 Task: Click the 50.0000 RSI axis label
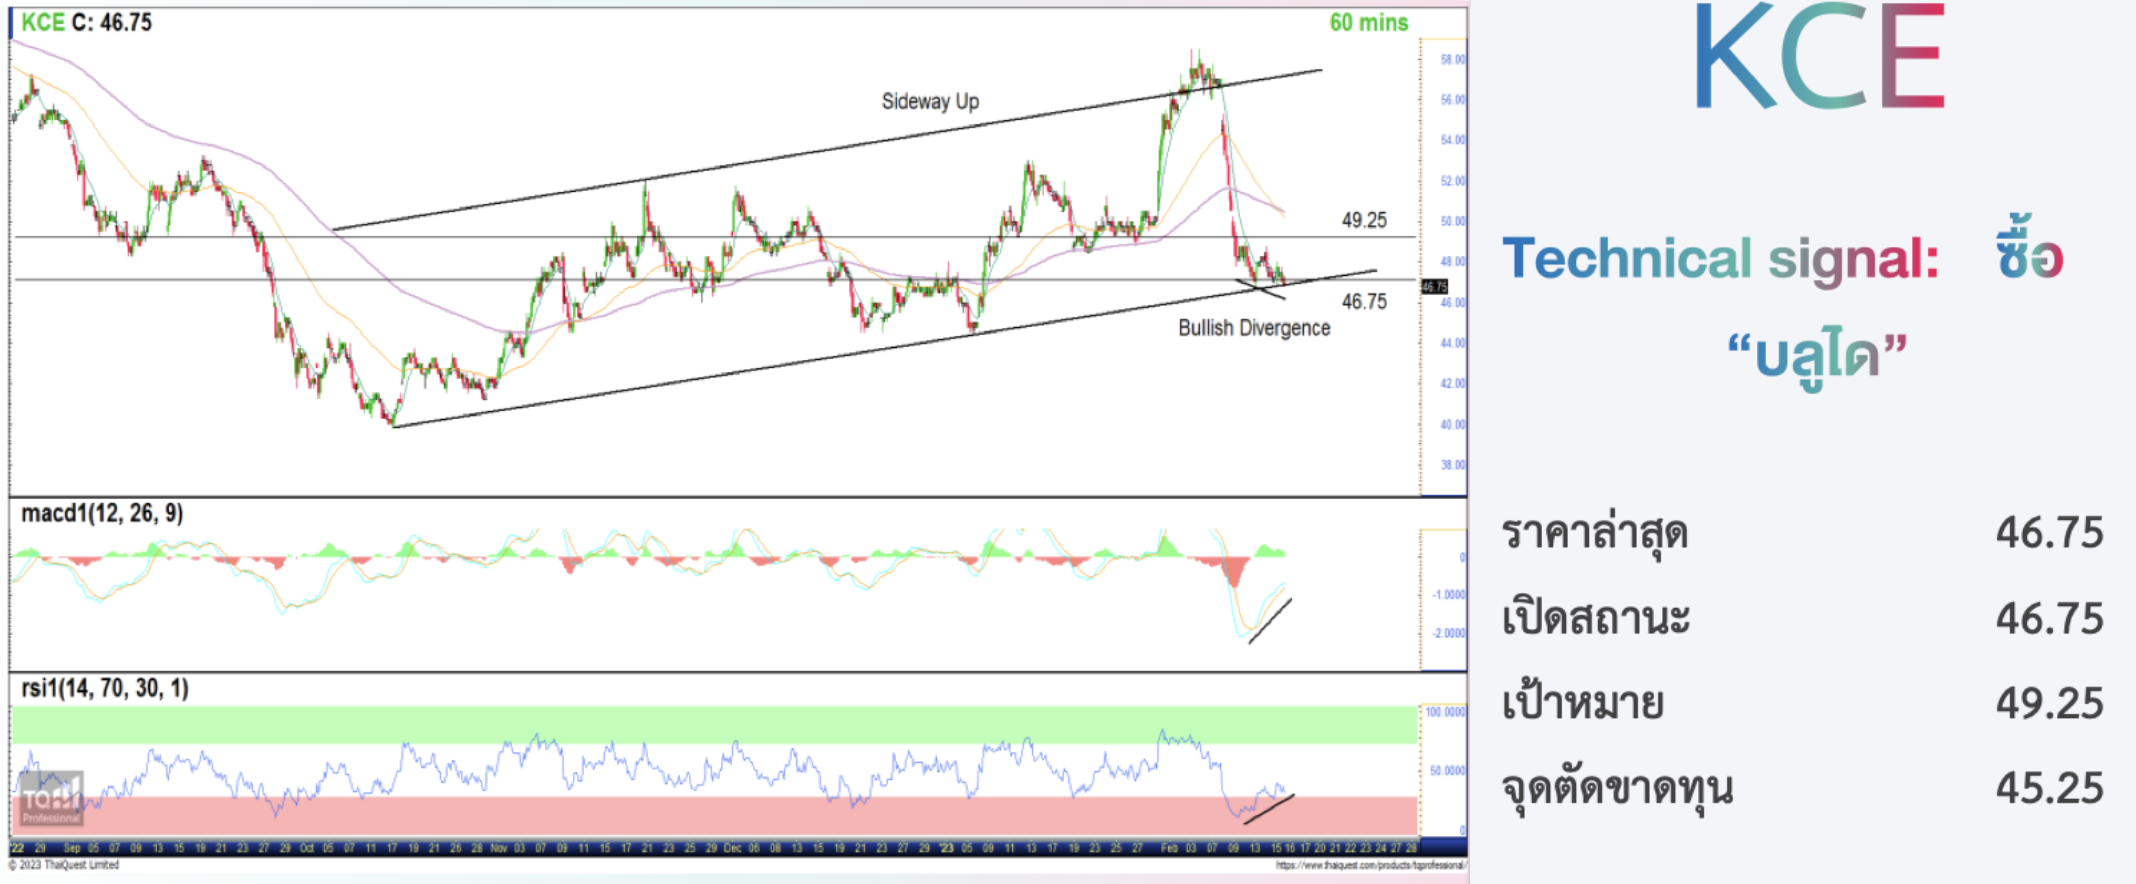pos(1448,771)
